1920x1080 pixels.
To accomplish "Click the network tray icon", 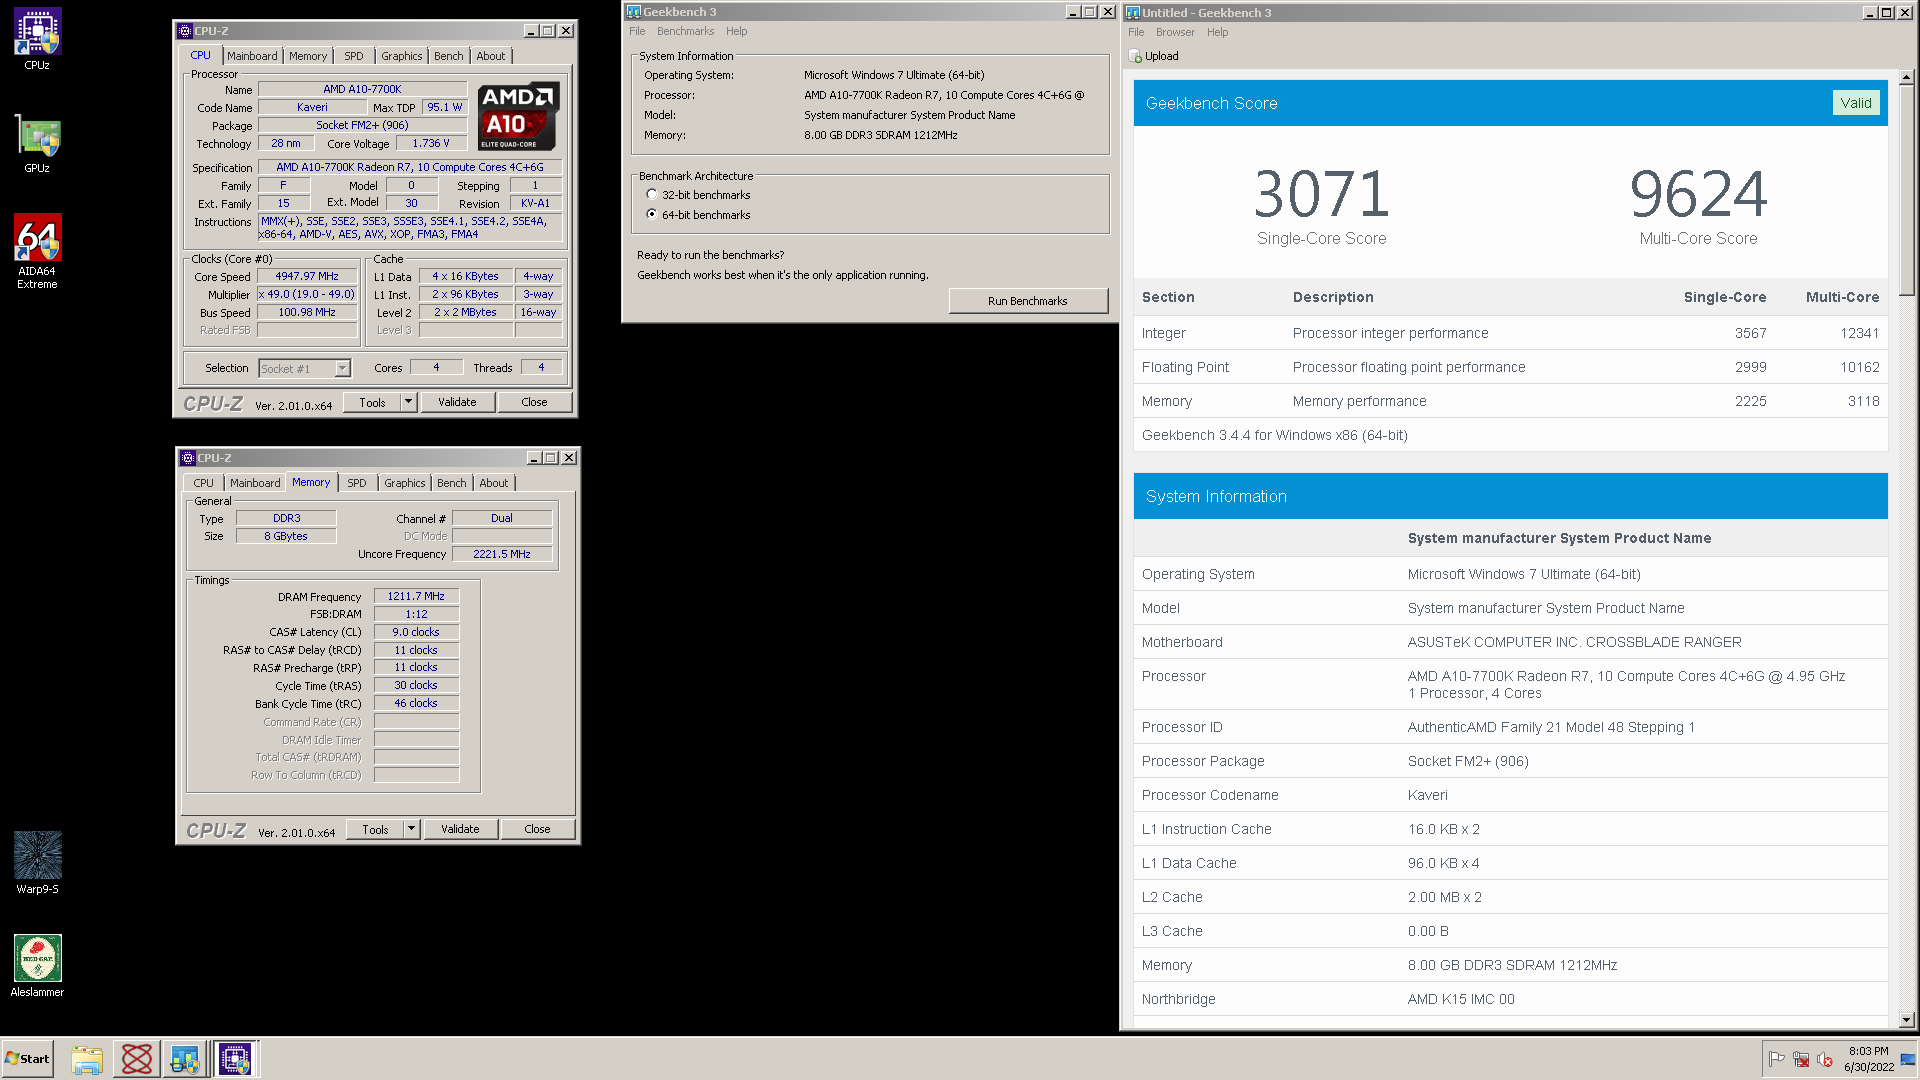I will click(1801, 1059).
